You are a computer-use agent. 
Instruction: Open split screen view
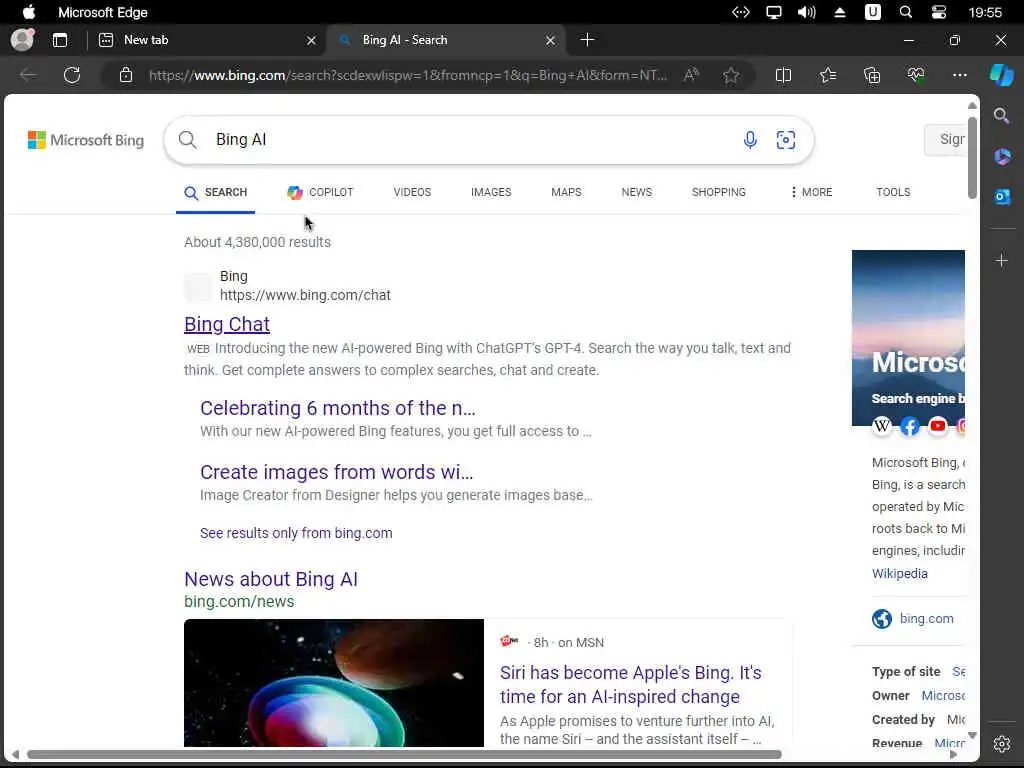[x=783, y=76]
